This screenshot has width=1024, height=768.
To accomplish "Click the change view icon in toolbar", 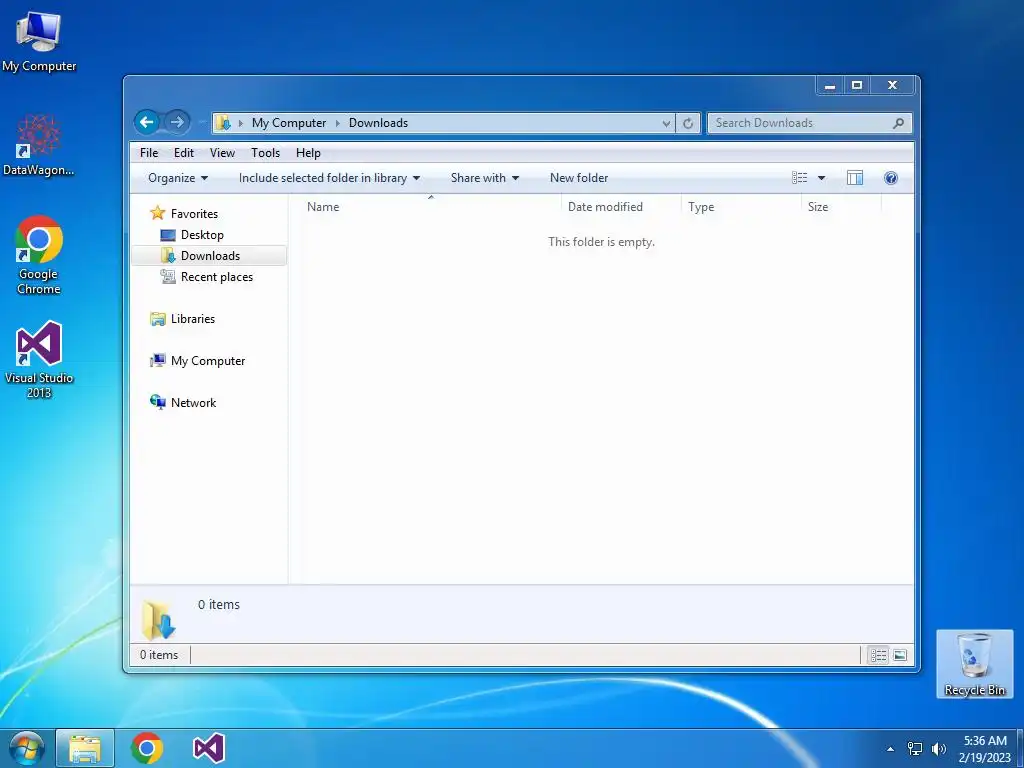I will pyautogui.click(x=799, y=178).
